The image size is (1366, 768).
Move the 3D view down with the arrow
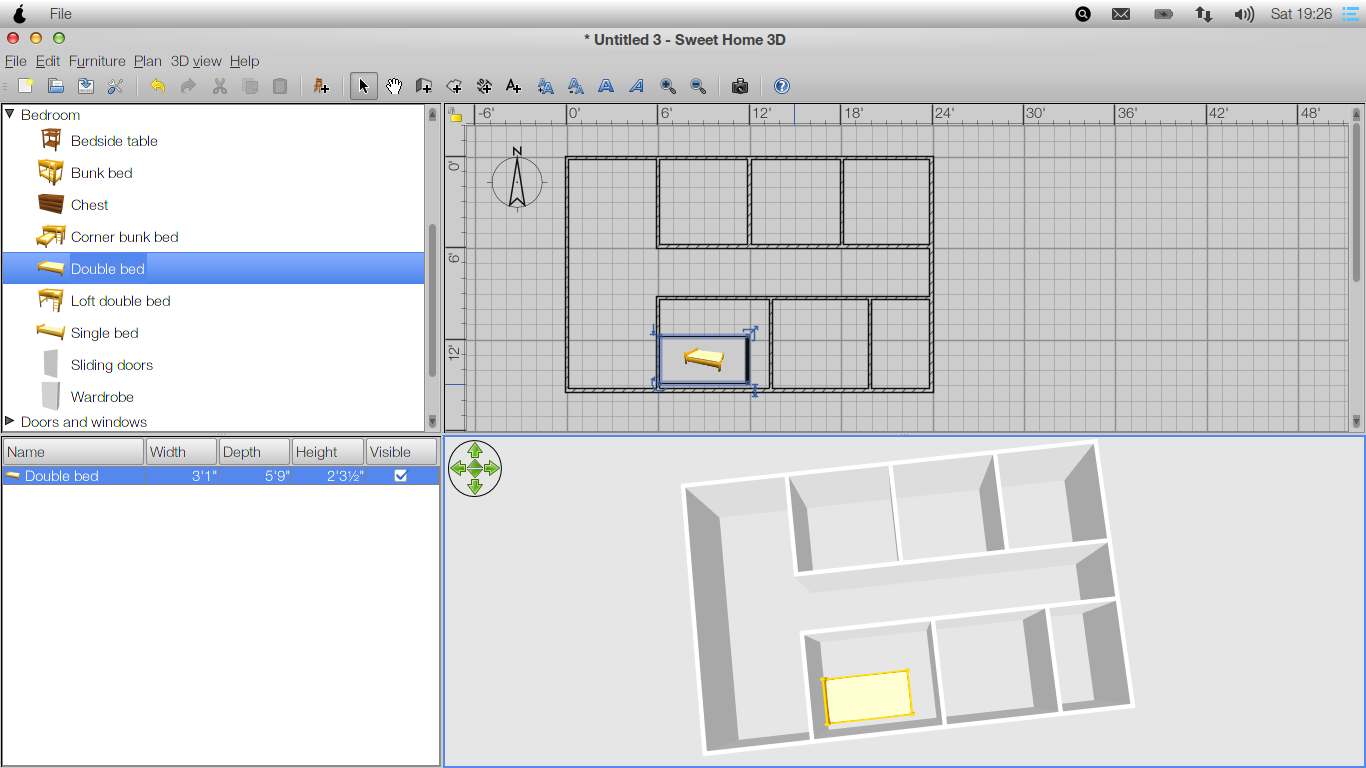pos(475,486)
